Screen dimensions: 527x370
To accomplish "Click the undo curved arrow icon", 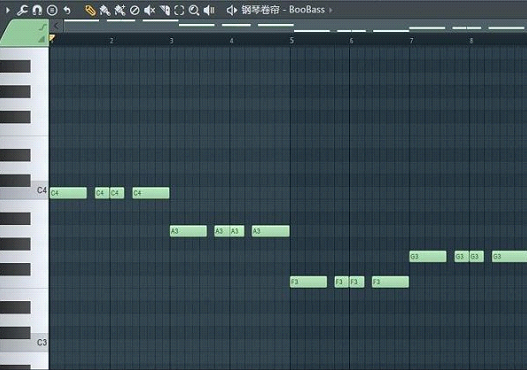I will point(67,10).
